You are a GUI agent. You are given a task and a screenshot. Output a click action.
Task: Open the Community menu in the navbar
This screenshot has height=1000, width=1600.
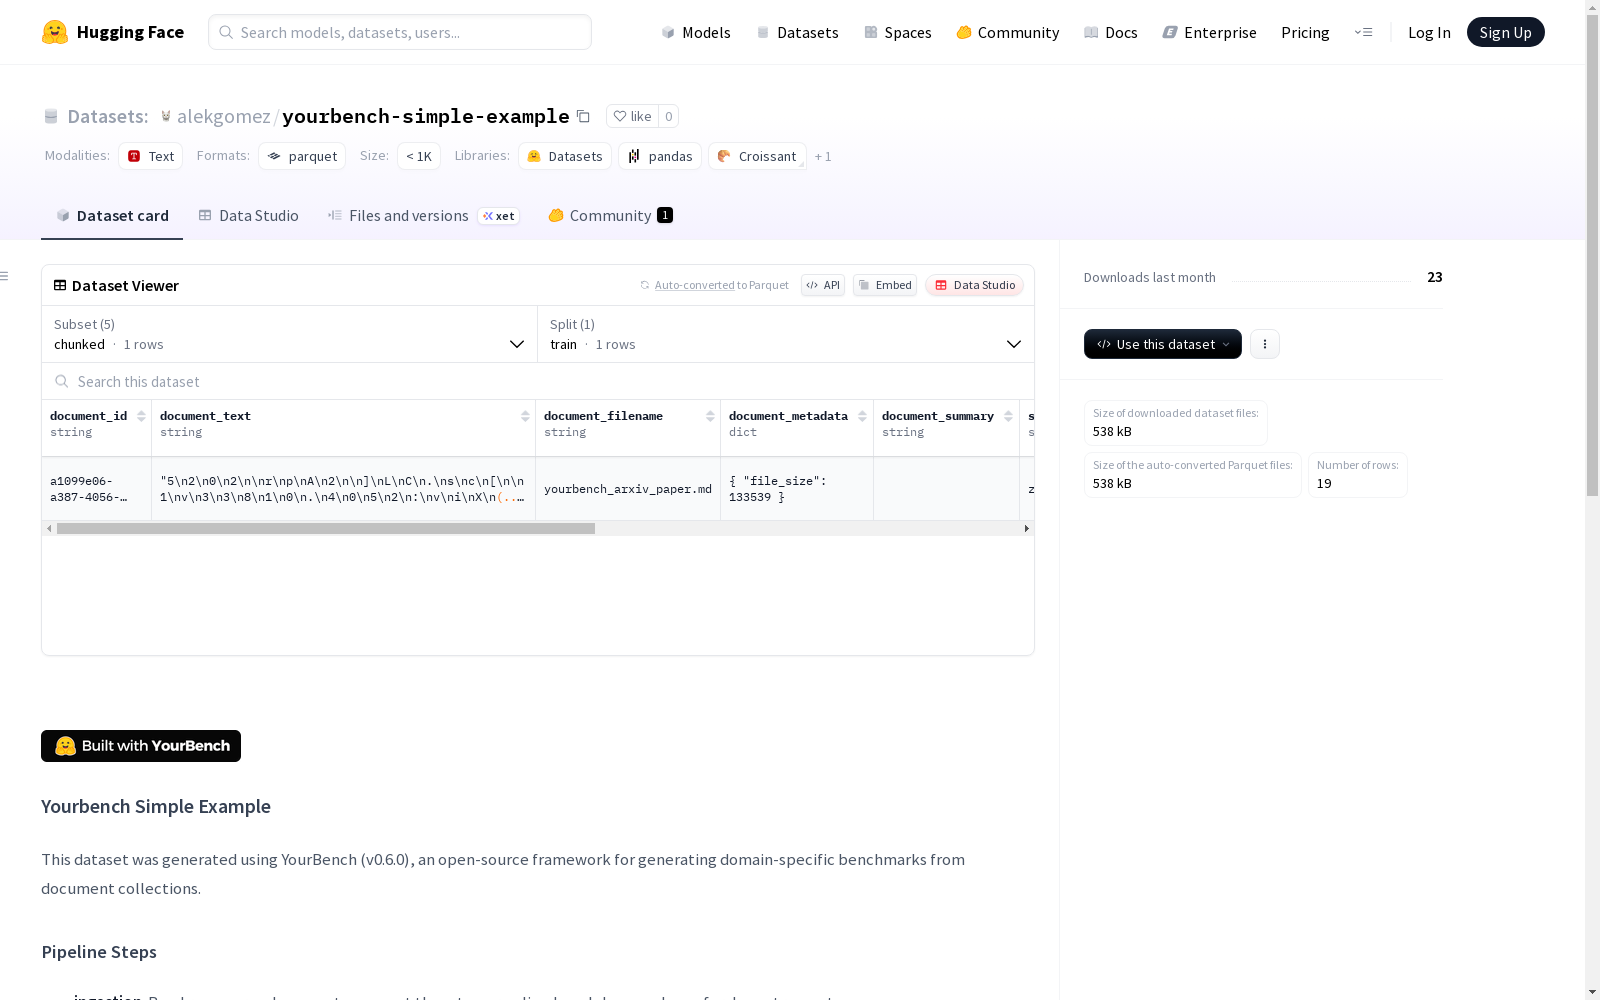tap(1008, 32)
